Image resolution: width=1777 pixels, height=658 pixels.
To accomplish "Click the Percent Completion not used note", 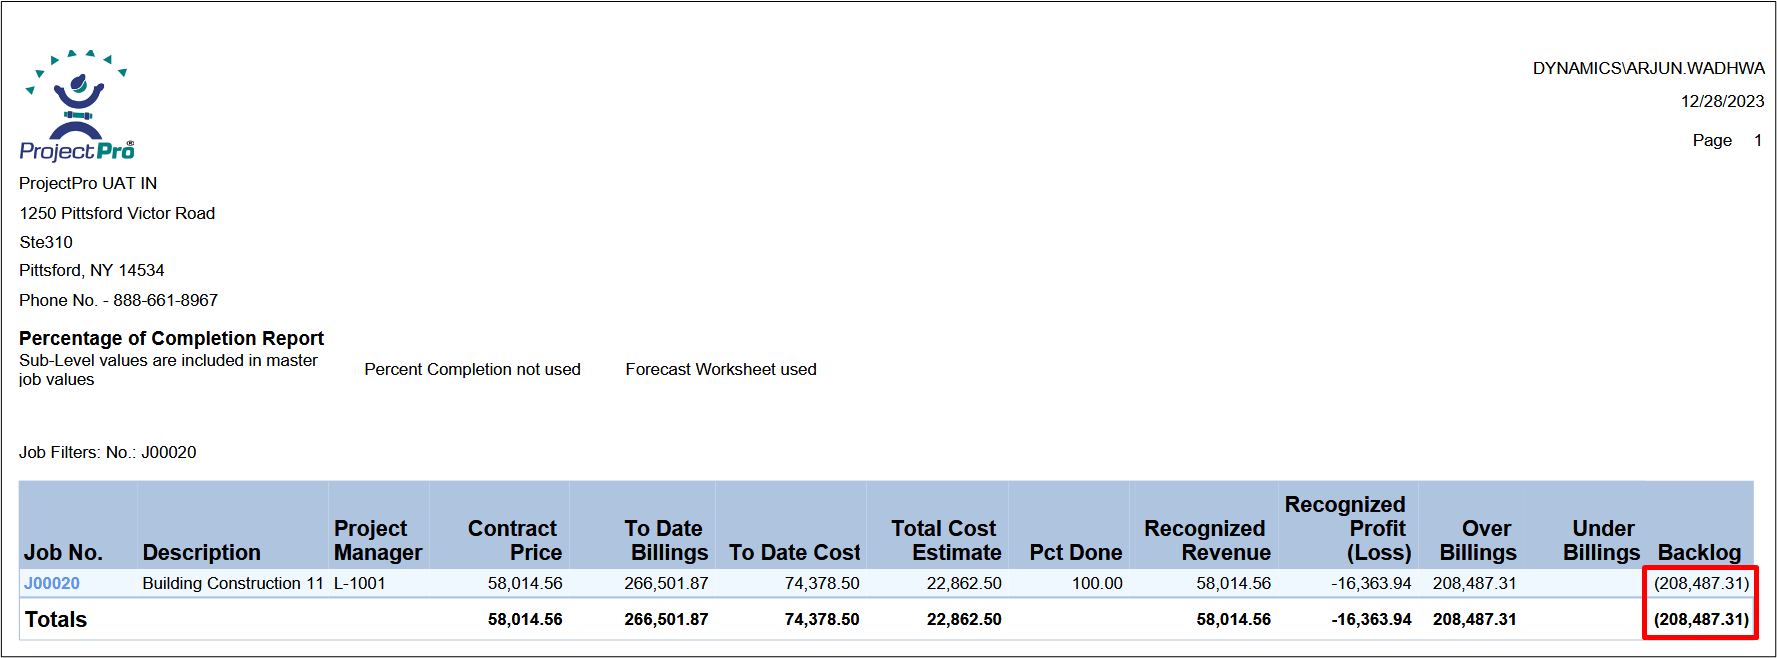I will coord(472,369).
